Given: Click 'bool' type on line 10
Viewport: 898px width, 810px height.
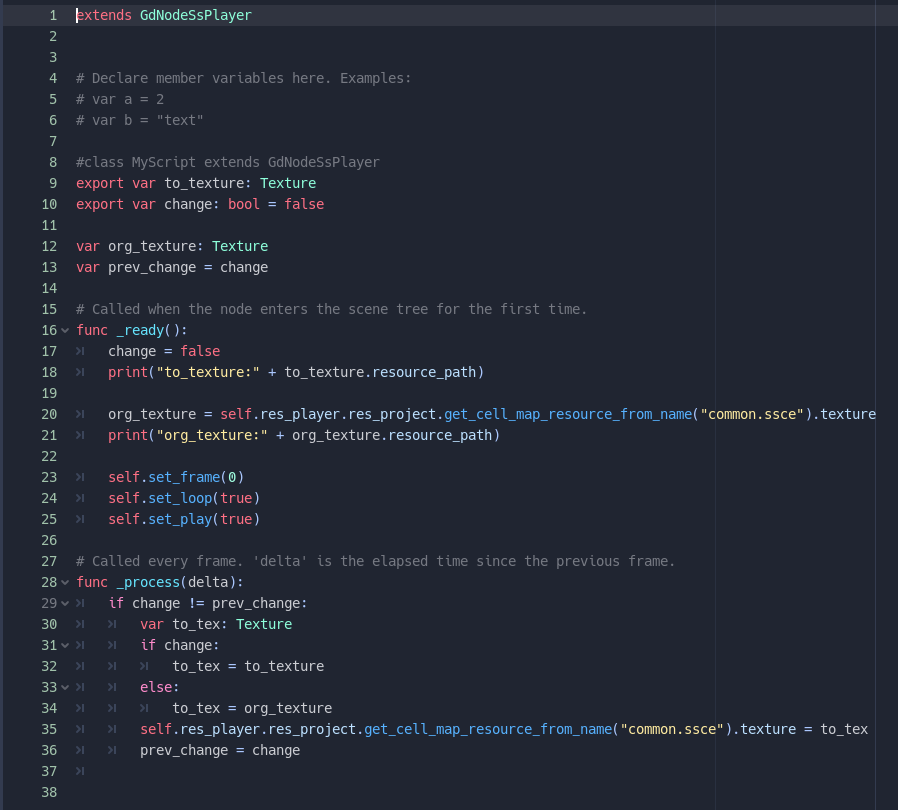Looking at the screenshot, I should (244, 205).
